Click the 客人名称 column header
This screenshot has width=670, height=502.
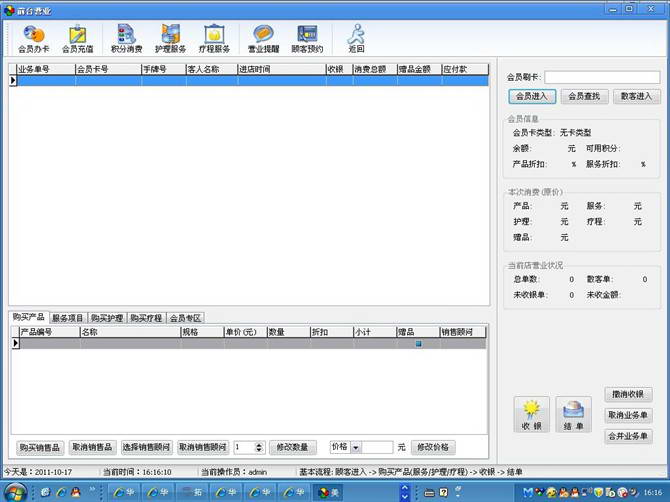[212, 69]
